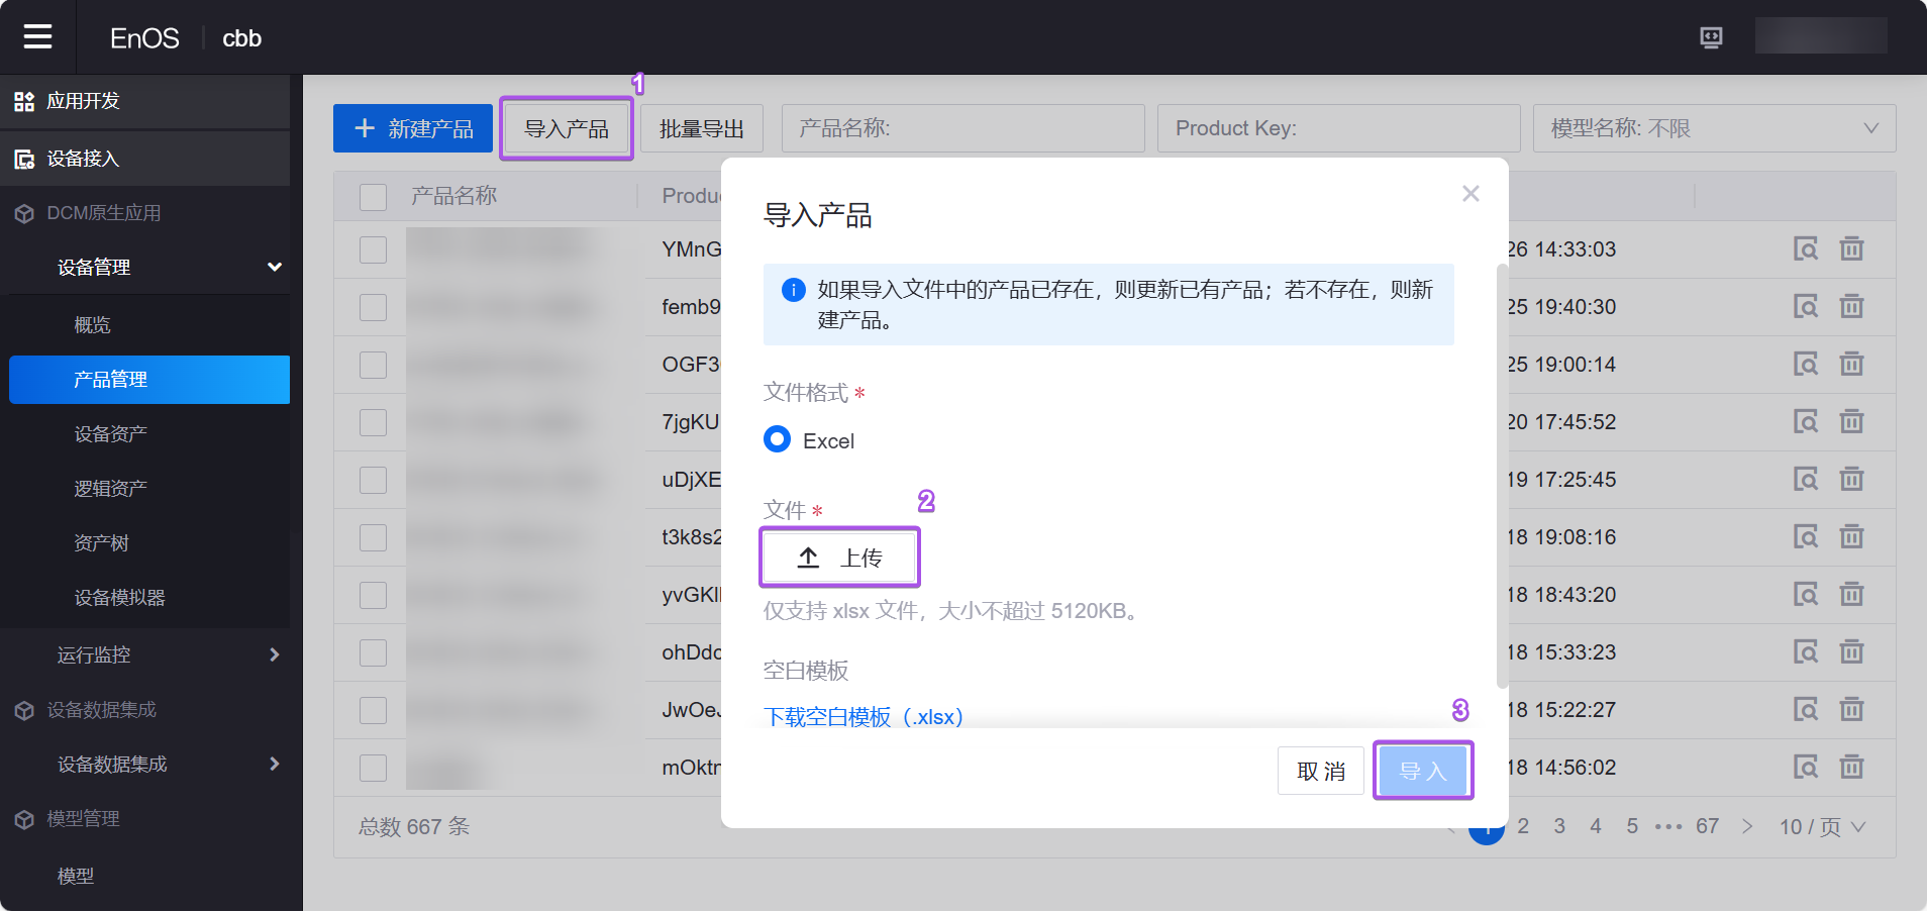Toggle the select-all checkbox in table header
The image size is (1927, 911).
click(373, 197)
